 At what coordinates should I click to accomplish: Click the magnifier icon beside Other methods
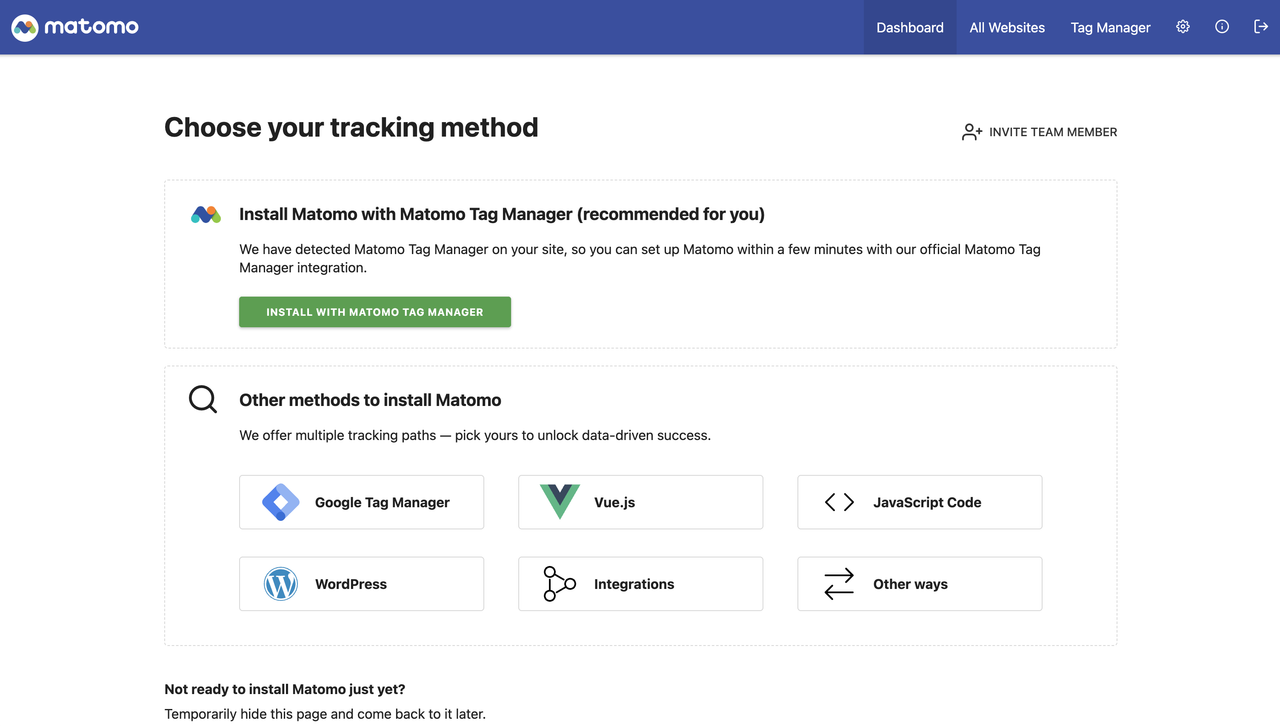tap(203, 400)
